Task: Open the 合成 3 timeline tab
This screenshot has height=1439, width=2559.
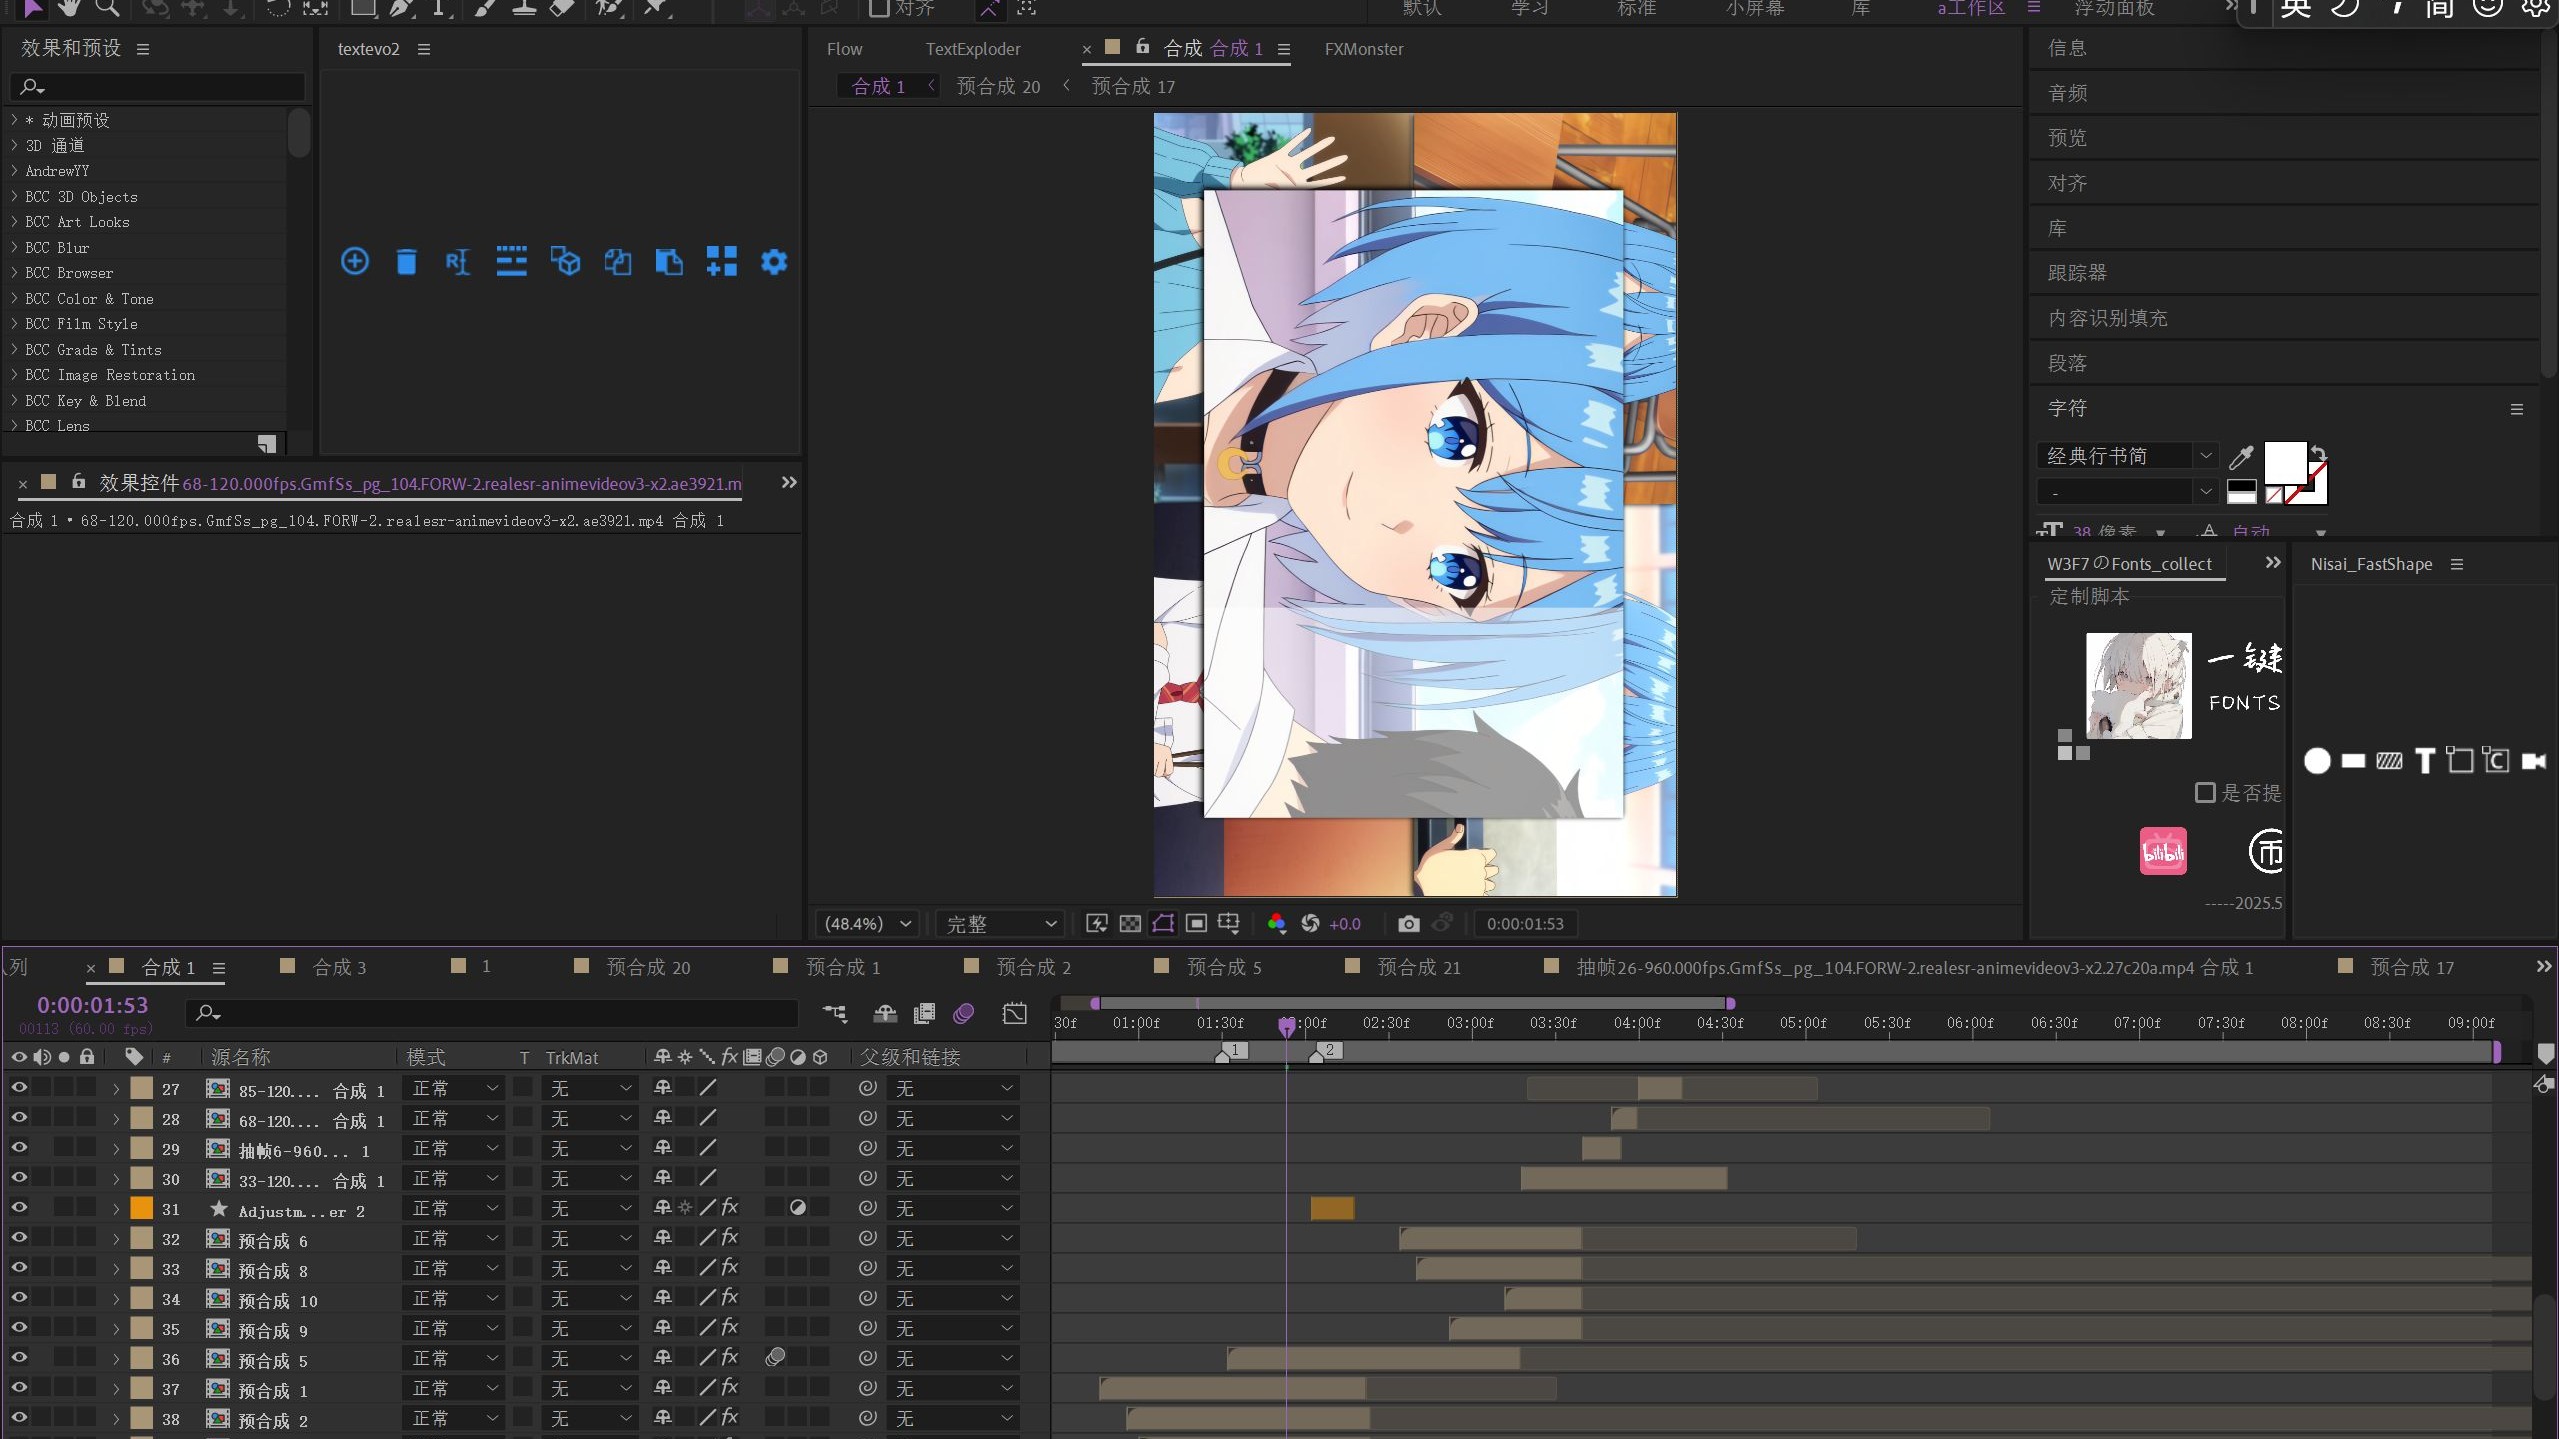Action: pyautogui.click(x=339, y=967)
